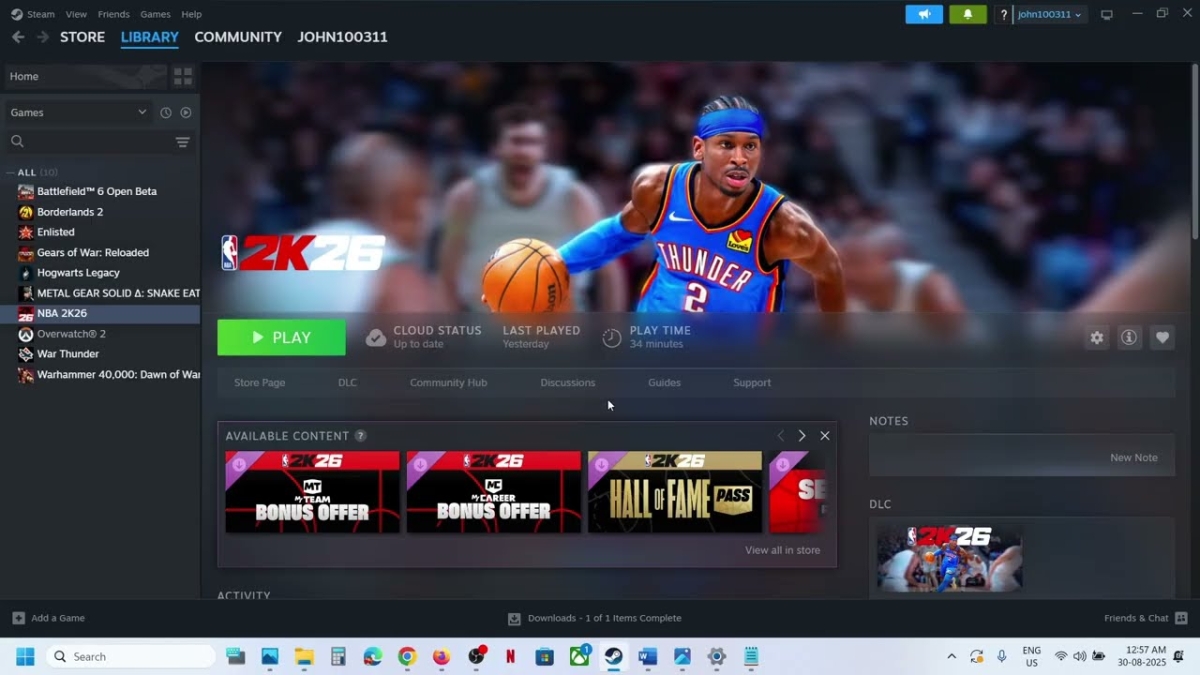The width and height of the screenshot is (1200, 675).
Task: Show hidden system tray icons chevron
Action: point(951,657)
